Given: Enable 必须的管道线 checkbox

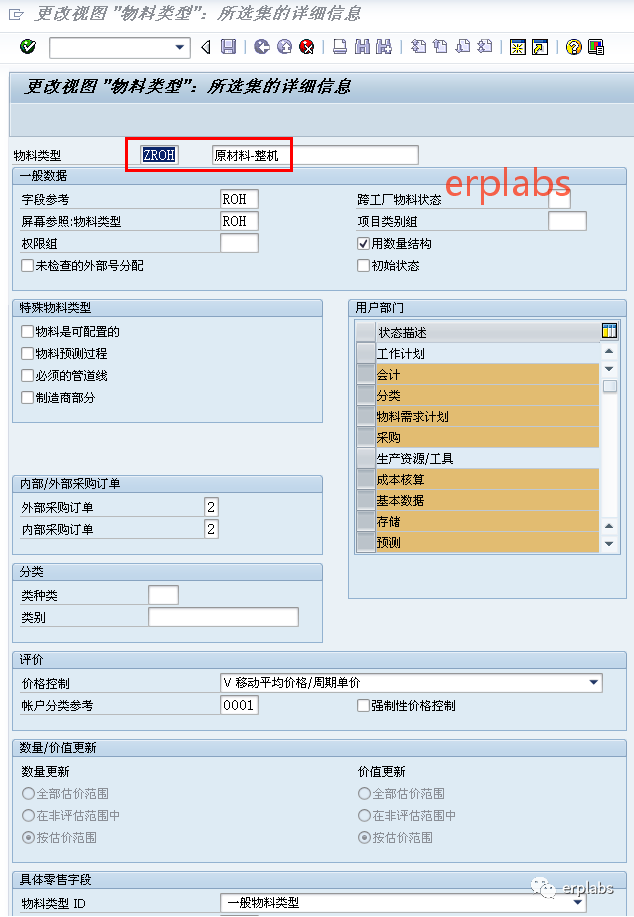Looking at the screenshot, I should pos(27,375).
